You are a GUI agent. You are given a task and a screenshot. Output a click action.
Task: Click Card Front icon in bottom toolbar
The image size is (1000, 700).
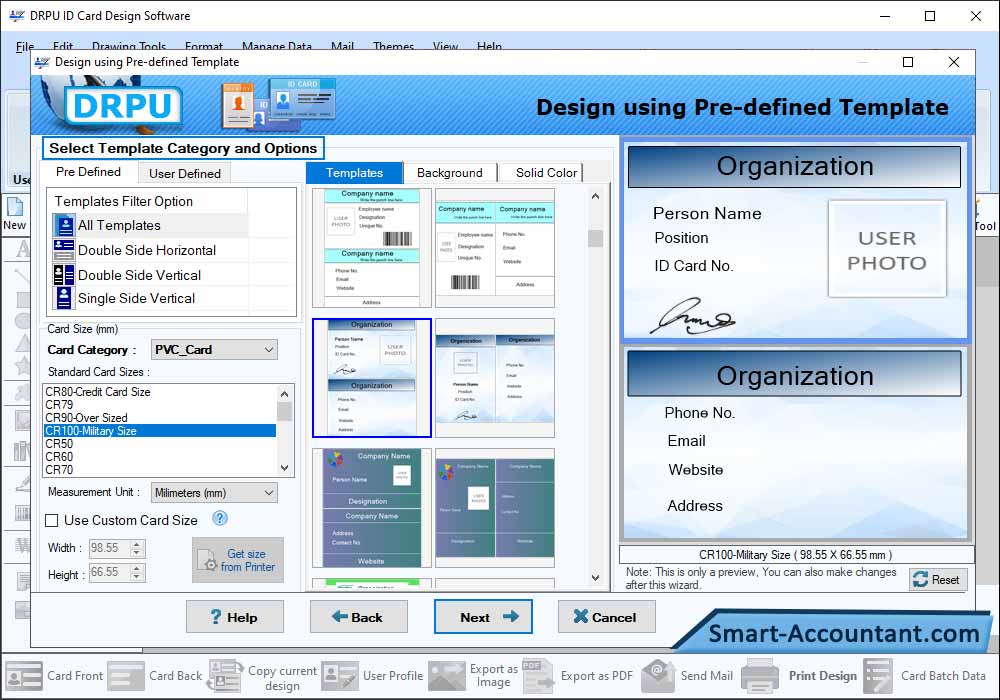[24, 676]
